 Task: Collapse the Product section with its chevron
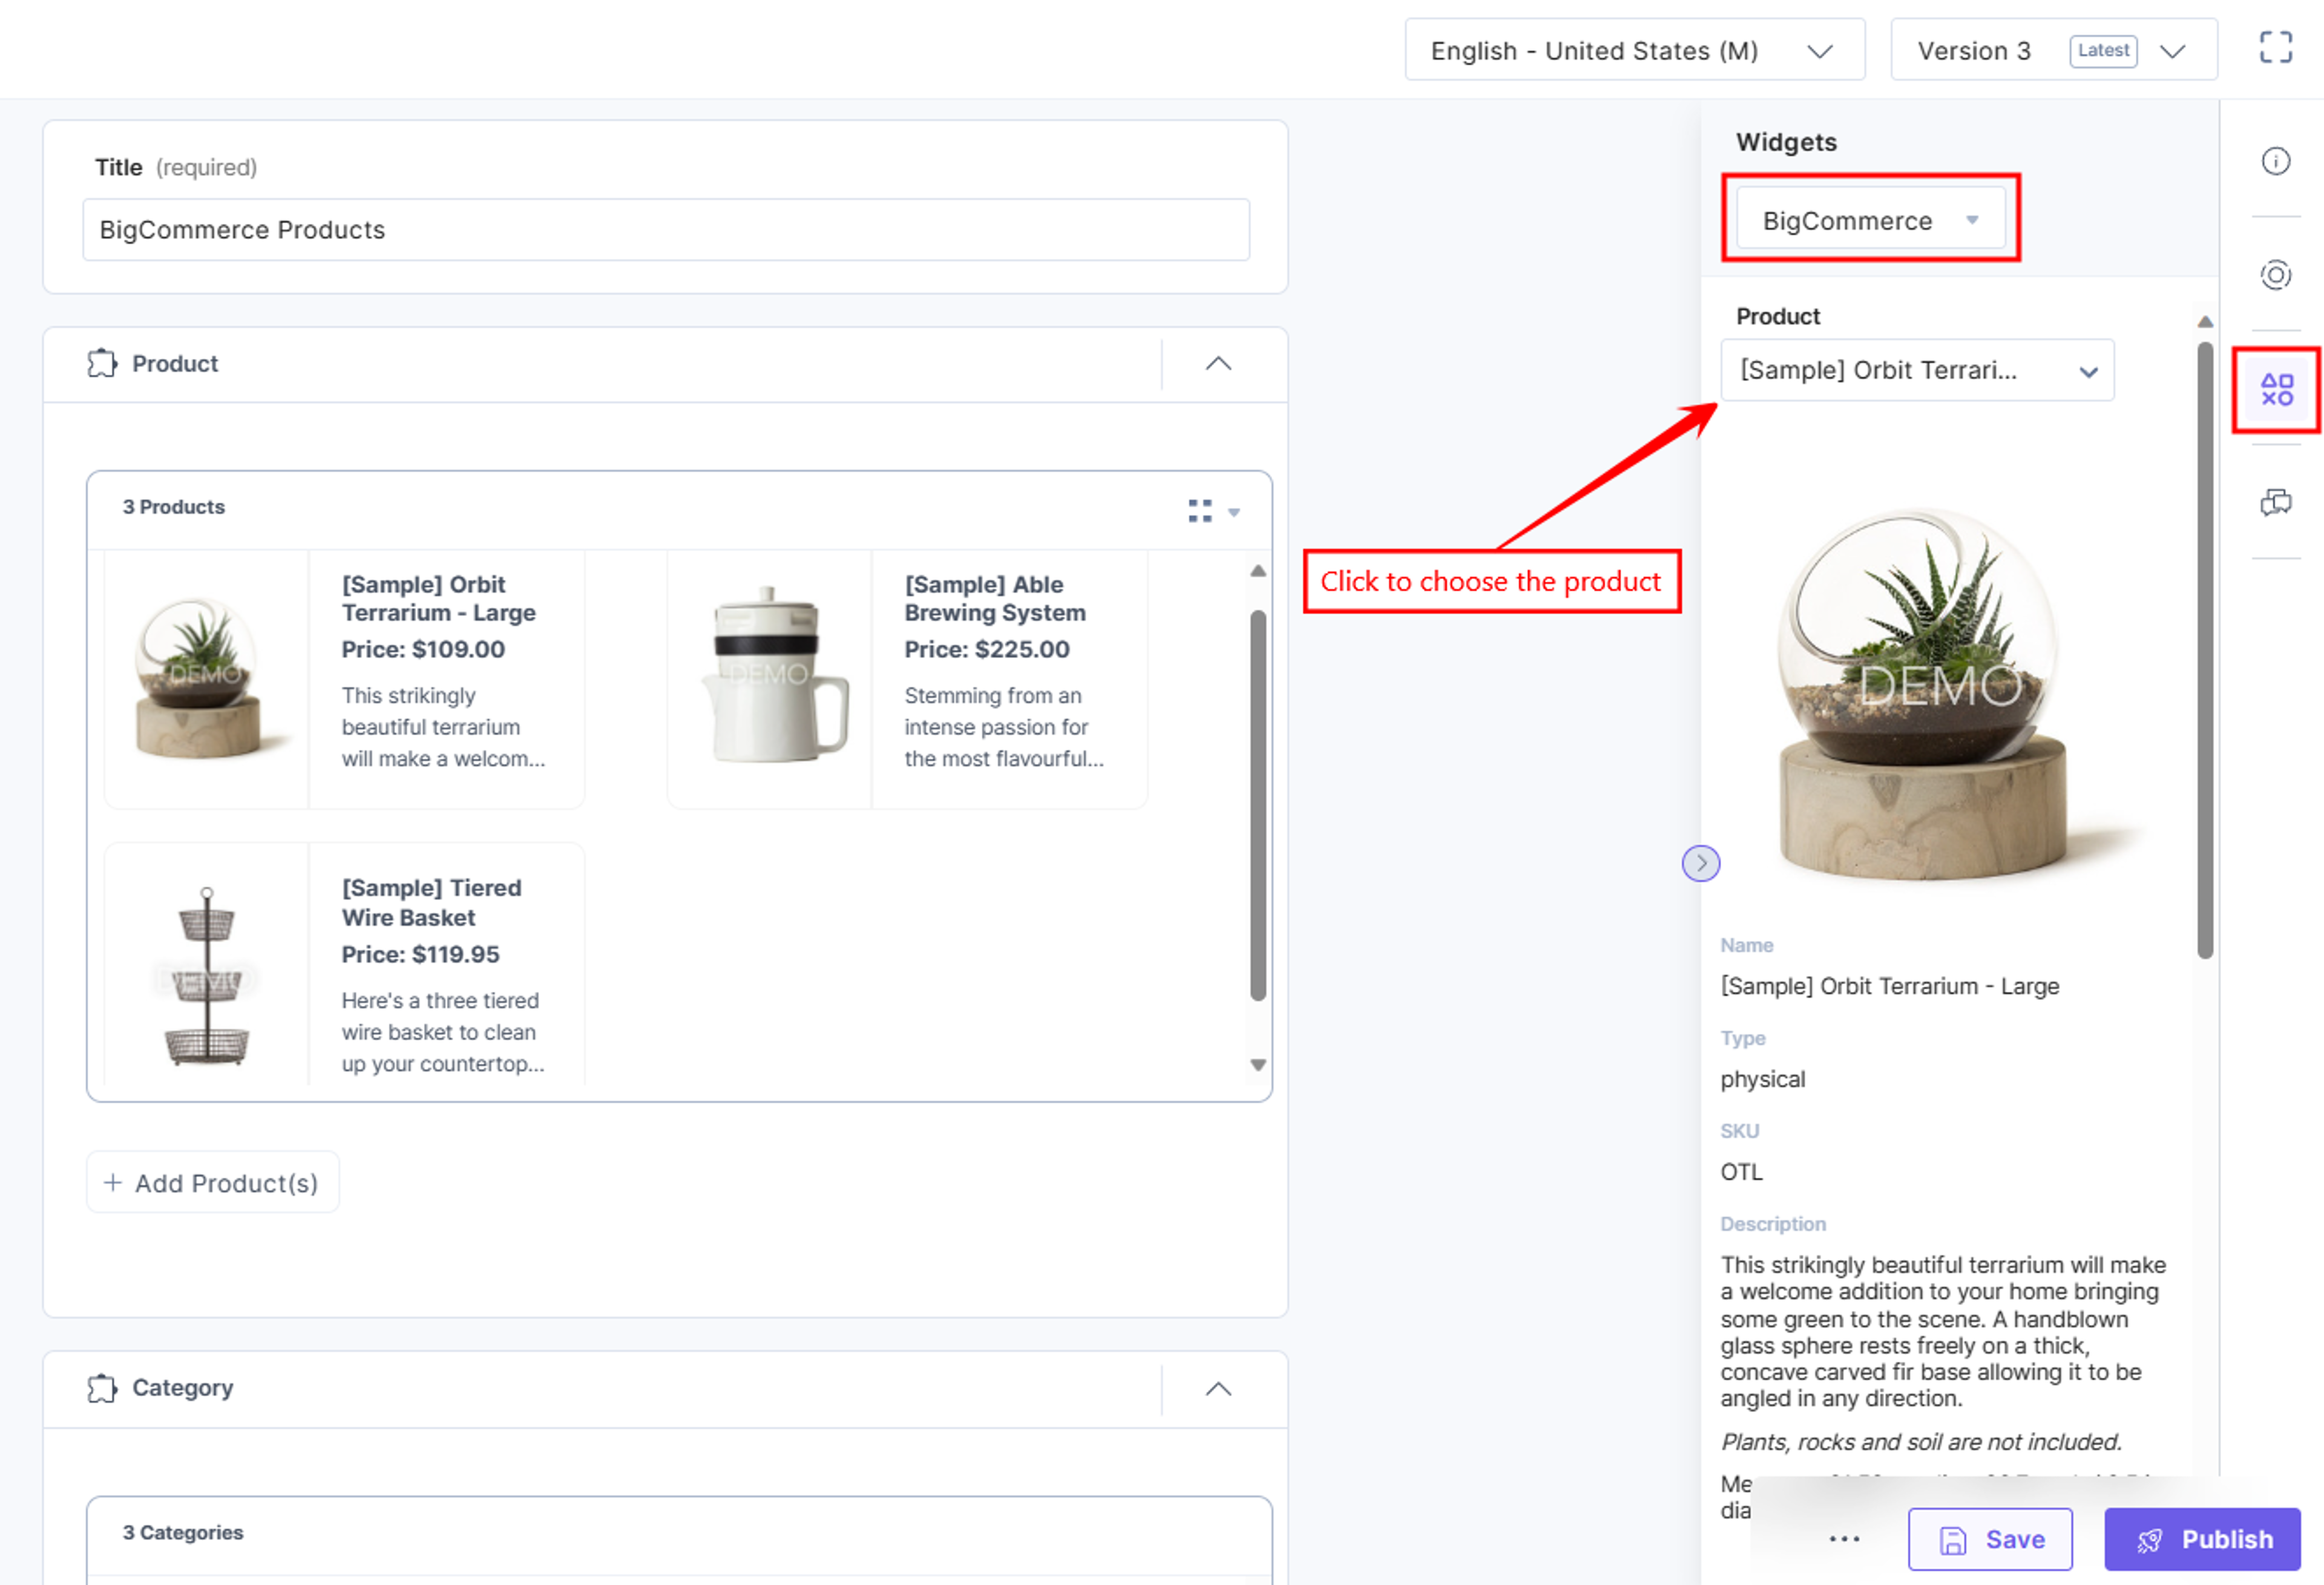pos(1217,364)
